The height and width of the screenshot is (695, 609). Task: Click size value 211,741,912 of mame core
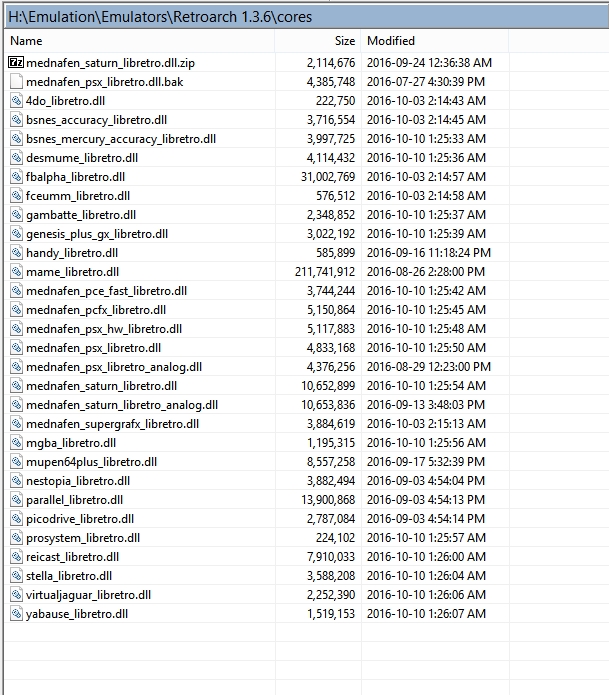(x=325, y=272)
